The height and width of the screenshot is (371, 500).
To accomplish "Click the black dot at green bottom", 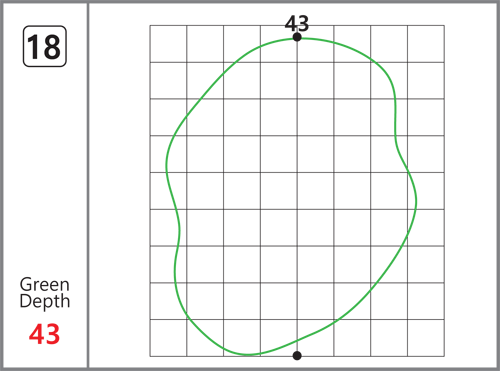I will coord(297,356).
